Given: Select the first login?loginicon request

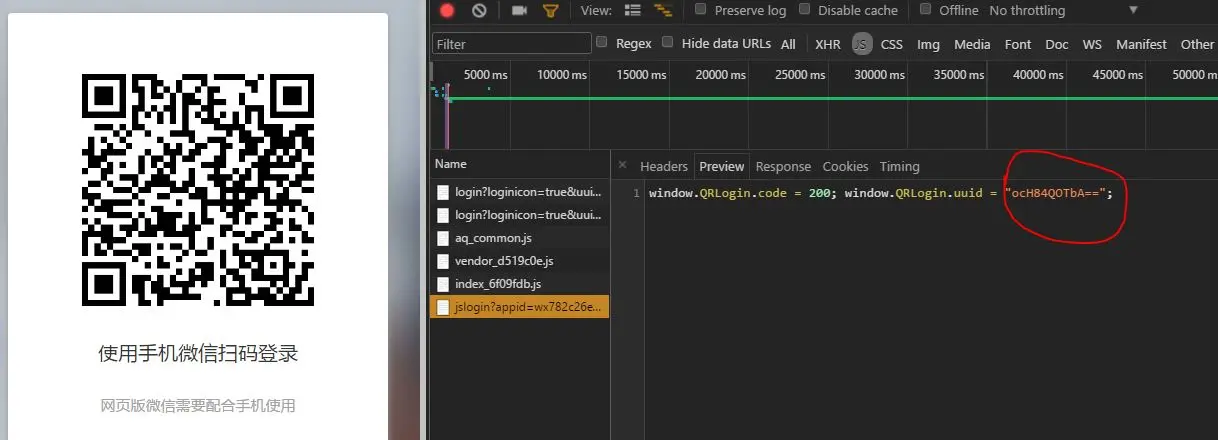Looking at the screenshot, I should pos(519,191).
